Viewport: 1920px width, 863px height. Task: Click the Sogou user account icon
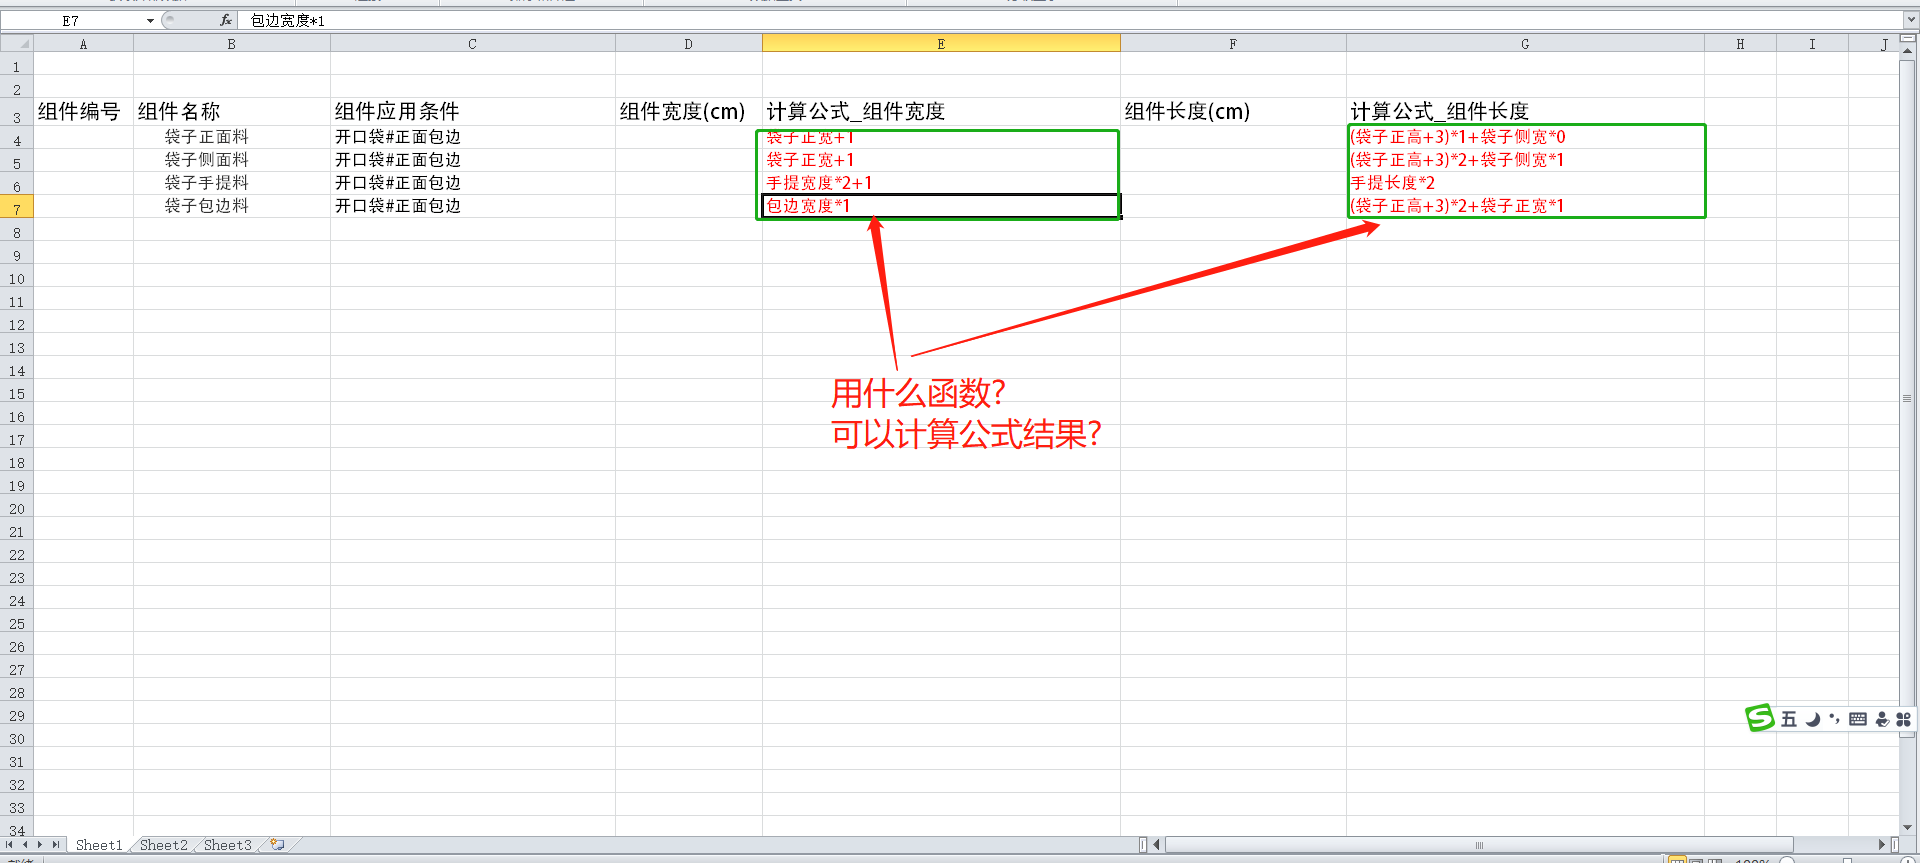pos(1882,719)
